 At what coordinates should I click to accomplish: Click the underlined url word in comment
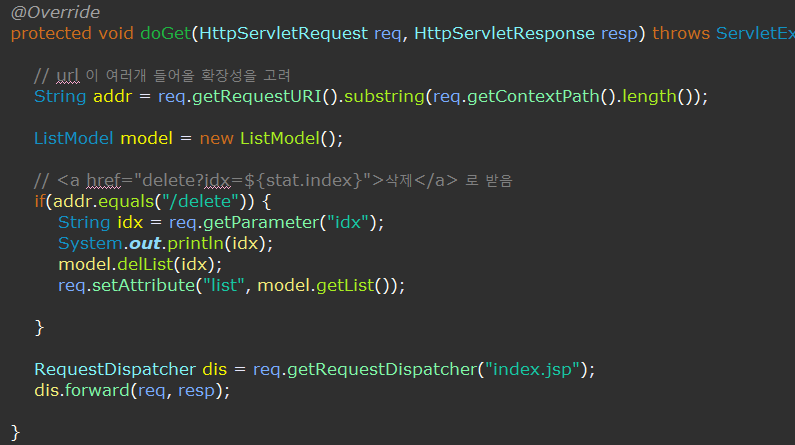[x=67, y=76]
